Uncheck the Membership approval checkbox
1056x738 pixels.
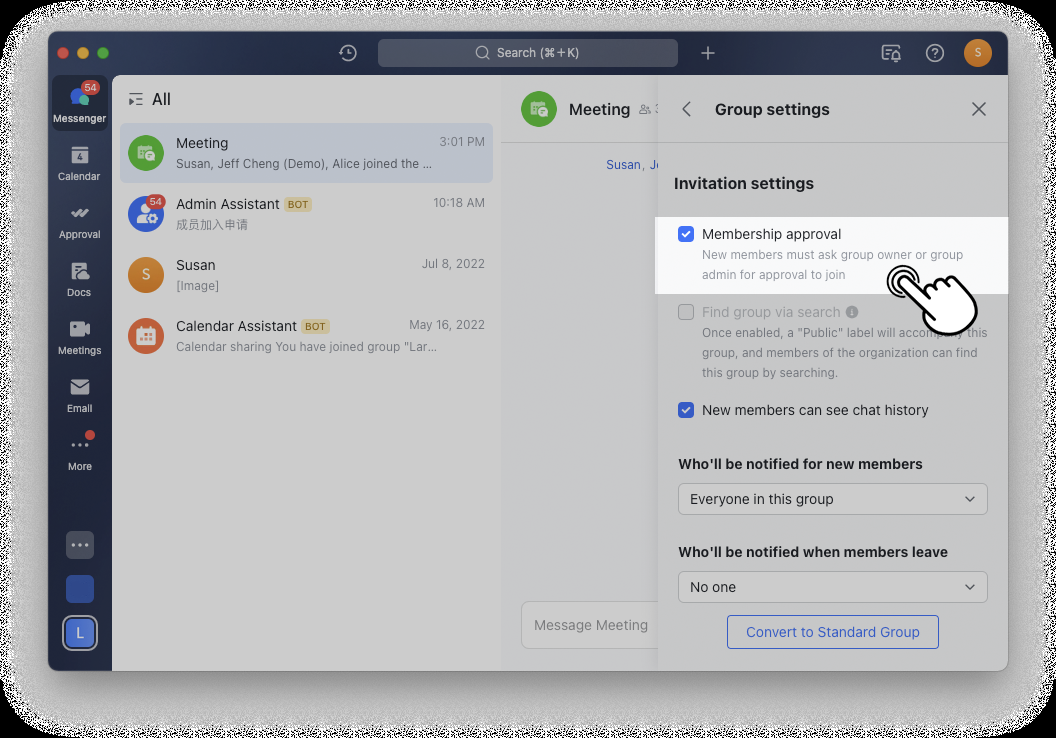pos(686,234)
